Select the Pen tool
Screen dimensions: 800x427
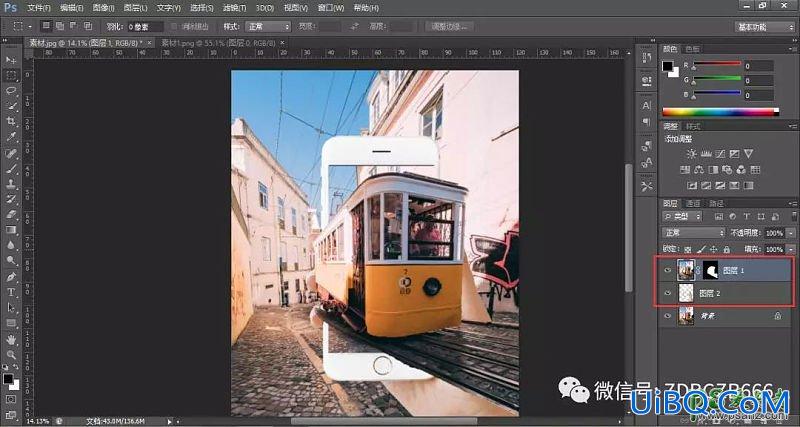pos(11,277)
